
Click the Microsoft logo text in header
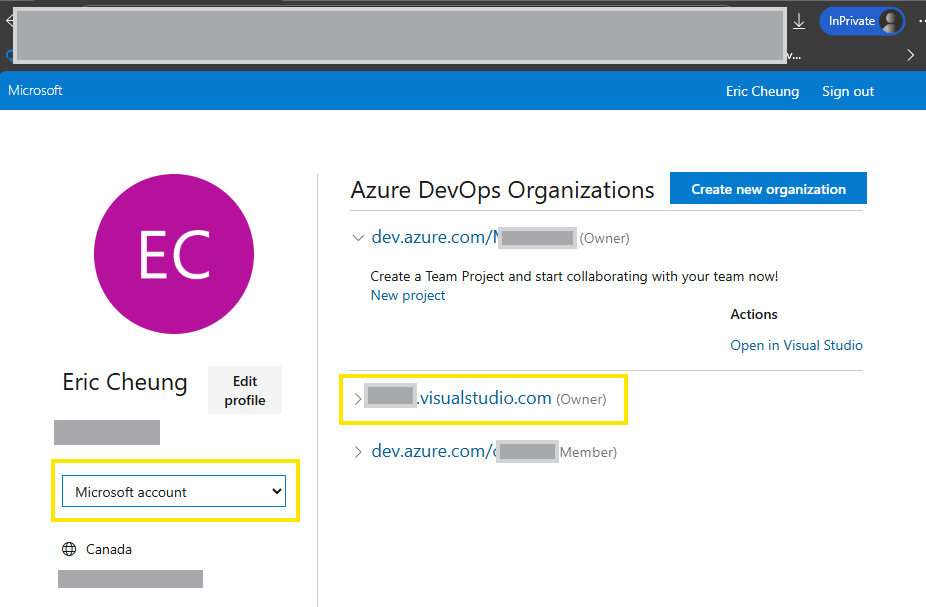(35, 90)
